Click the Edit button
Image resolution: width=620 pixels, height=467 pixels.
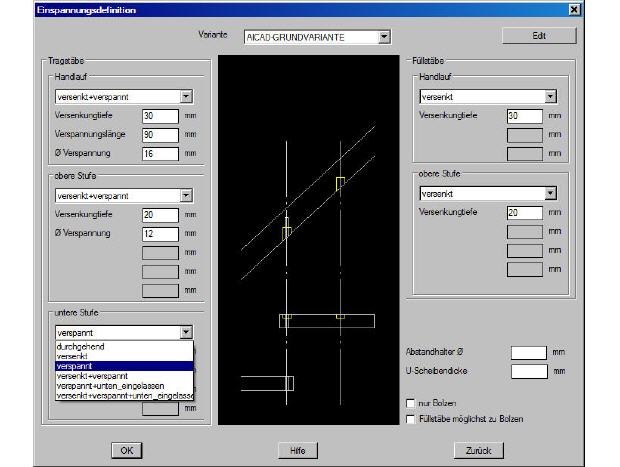(x=539, y=36)
